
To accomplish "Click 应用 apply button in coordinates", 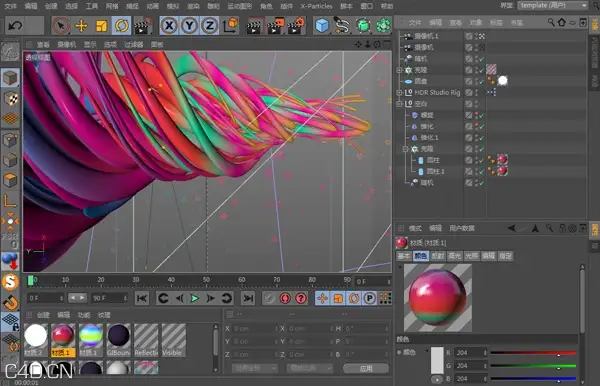I will click(x=366, y=368).
